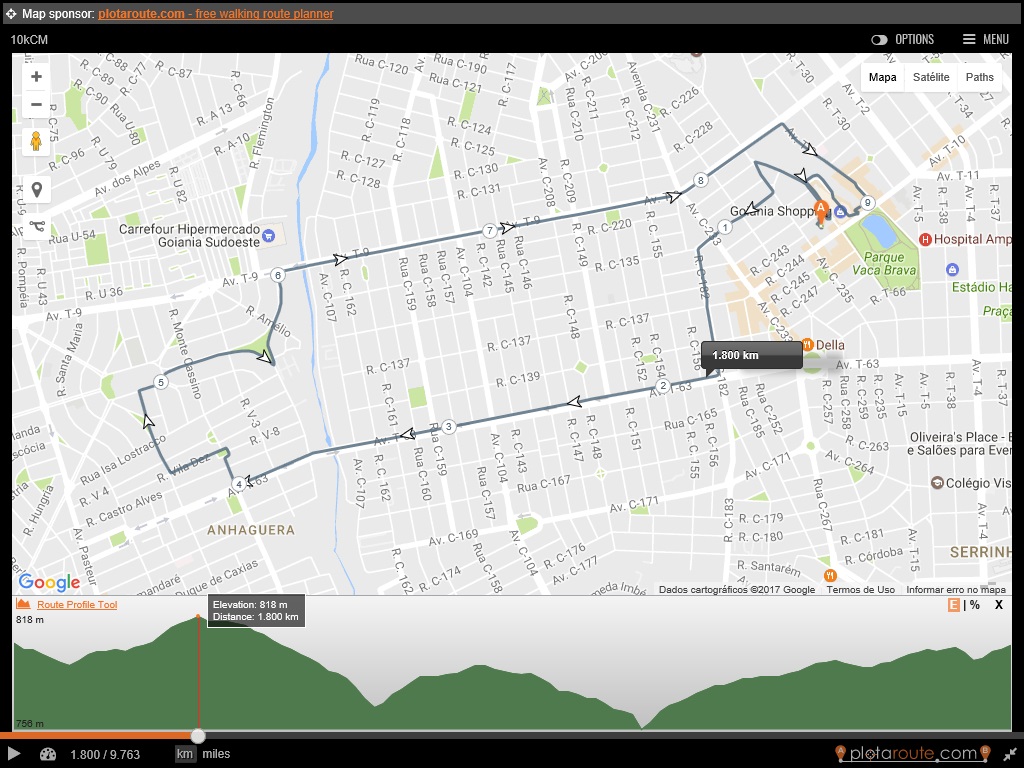Viewport: 1028px width, 772px height.
Task: Zoom in on the map
Action: [x=36, y=77]
